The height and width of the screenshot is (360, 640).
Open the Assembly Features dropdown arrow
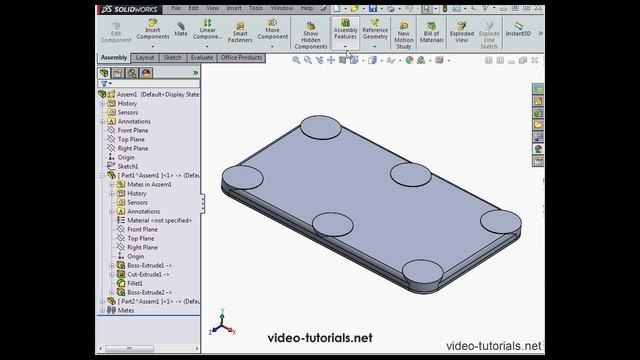tap(345, 47)
